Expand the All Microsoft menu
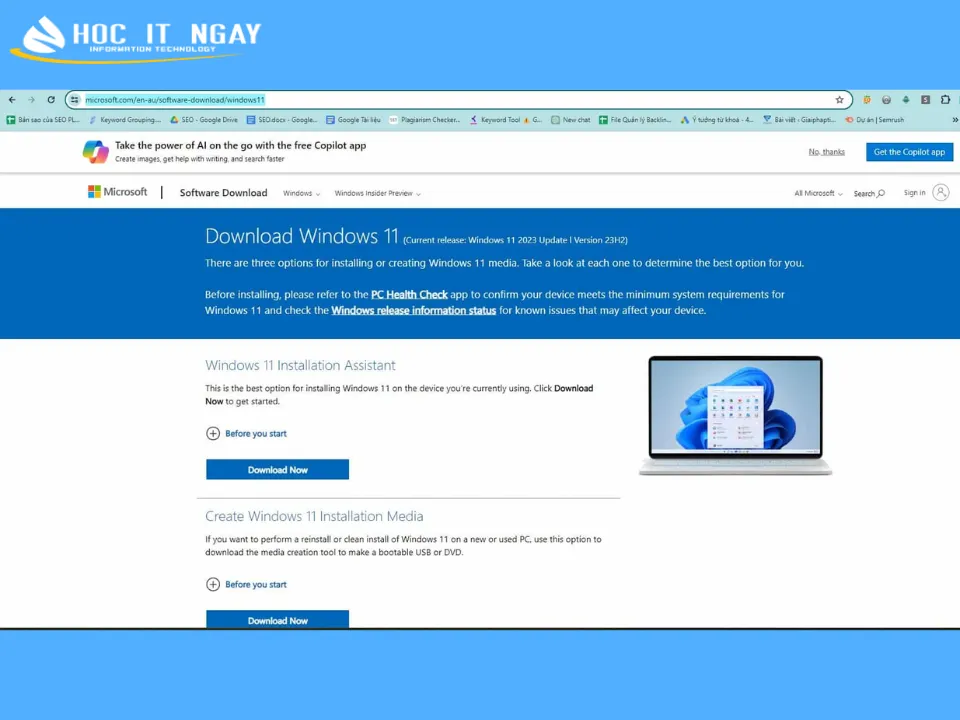This screenshot has height=720, width=960. 819,193
